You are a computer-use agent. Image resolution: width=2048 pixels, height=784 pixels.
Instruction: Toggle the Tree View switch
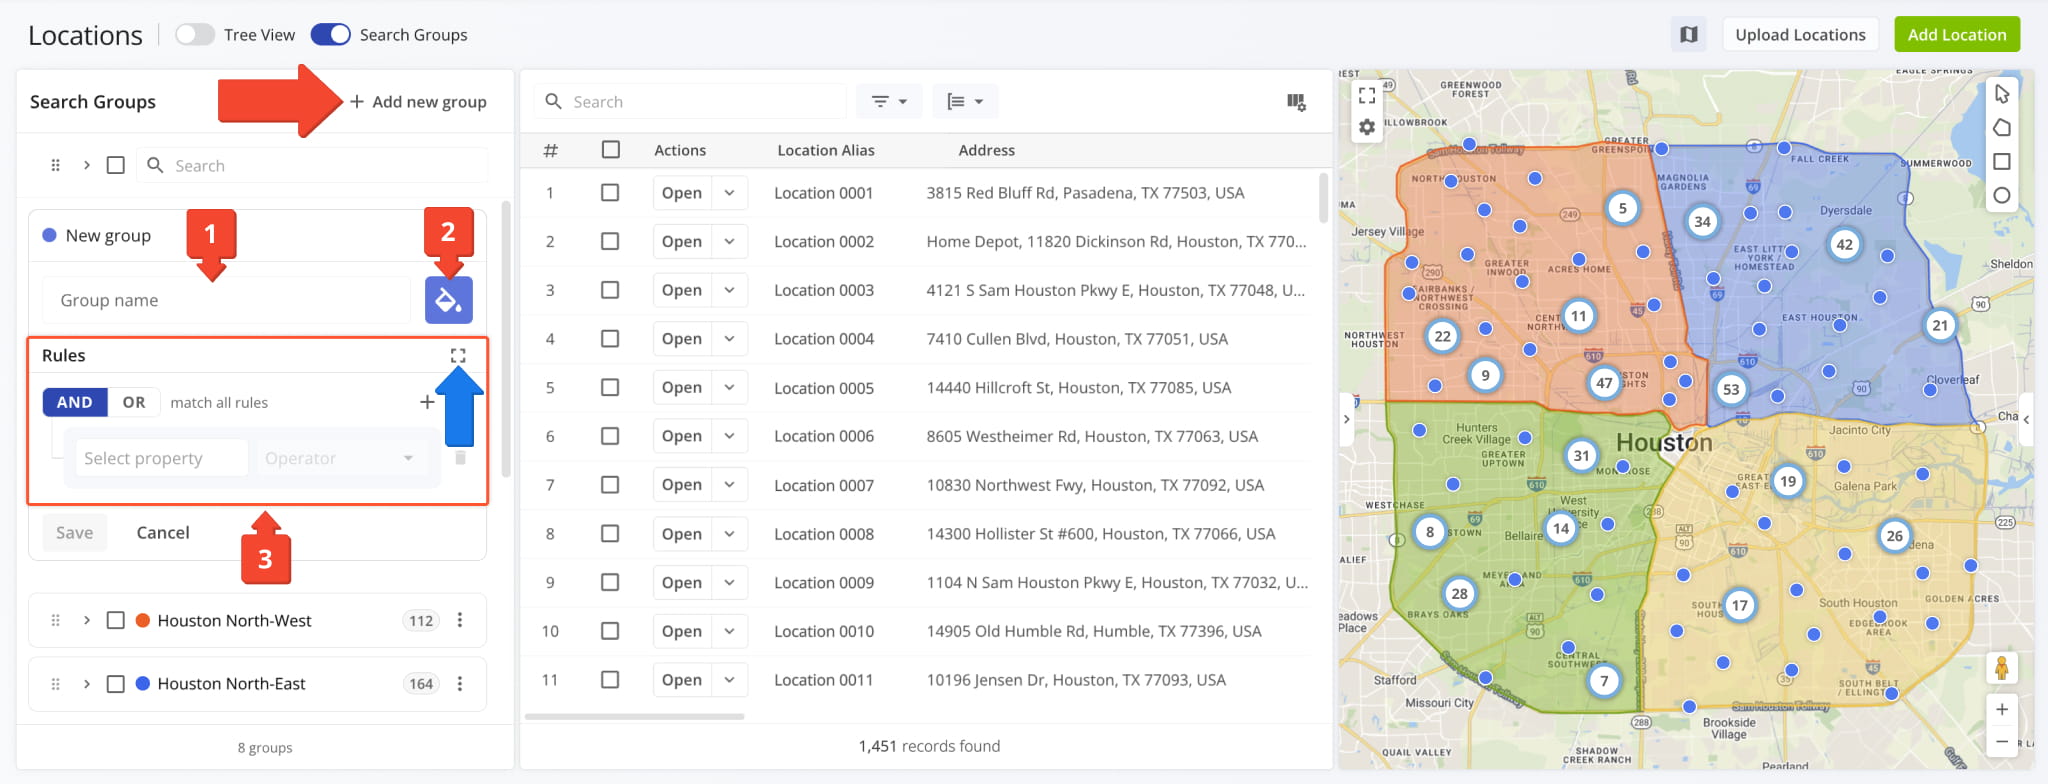[195, 35]
